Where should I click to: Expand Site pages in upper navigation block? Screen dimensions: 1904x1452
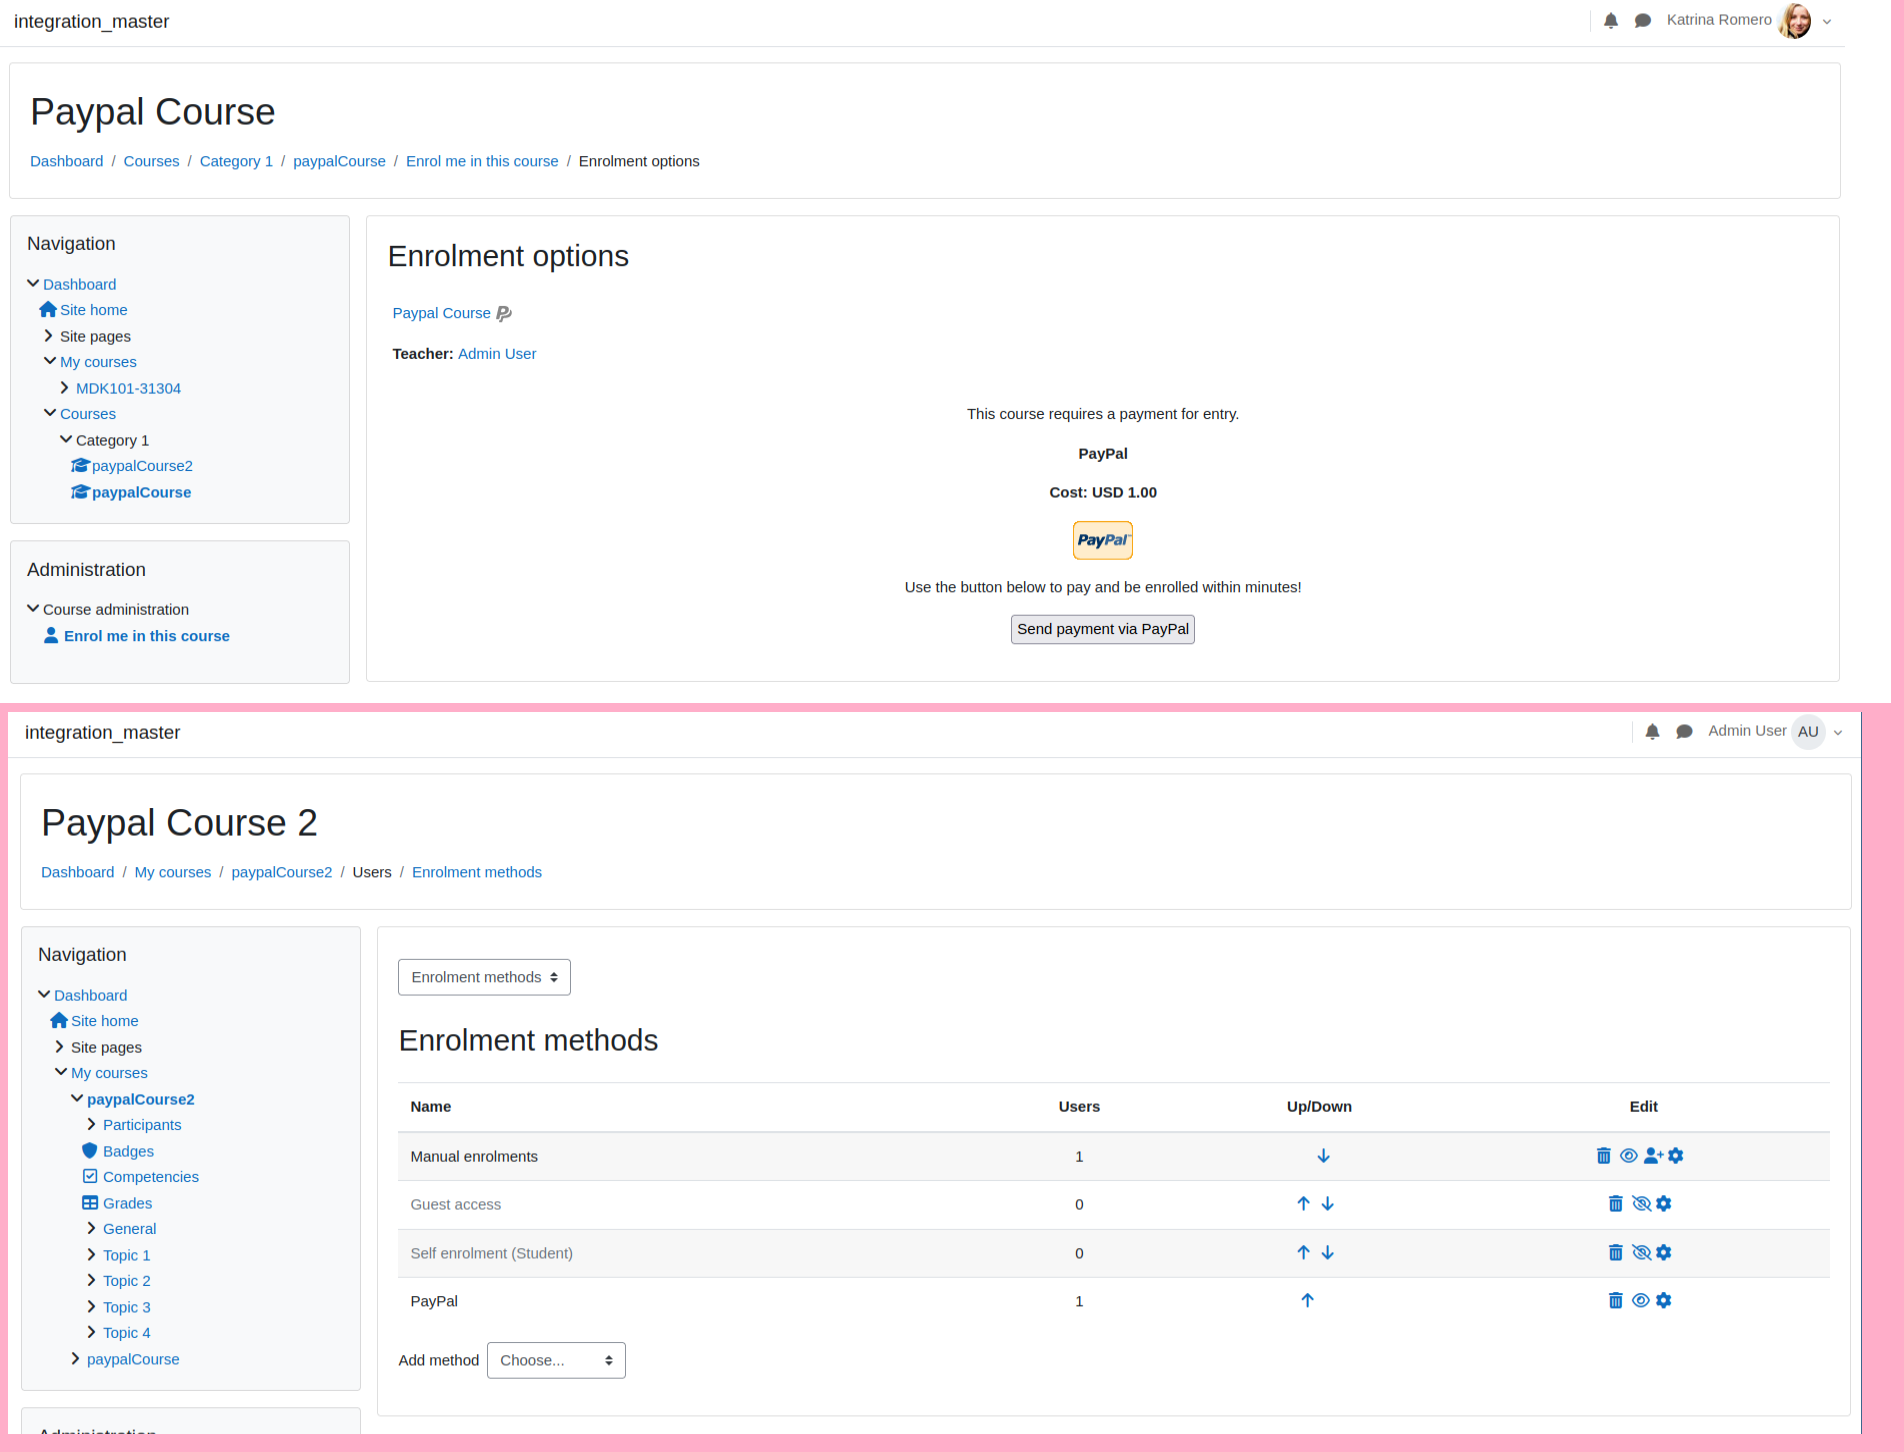48,336
